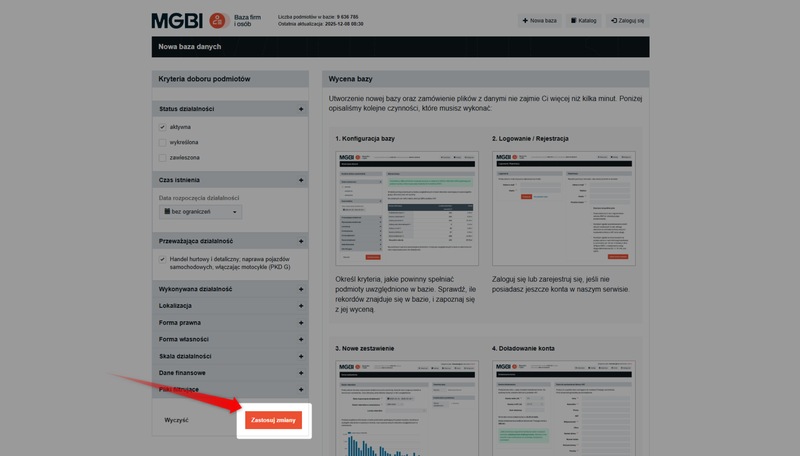Enable the zawieszona status checkbox

pos(162,157)
